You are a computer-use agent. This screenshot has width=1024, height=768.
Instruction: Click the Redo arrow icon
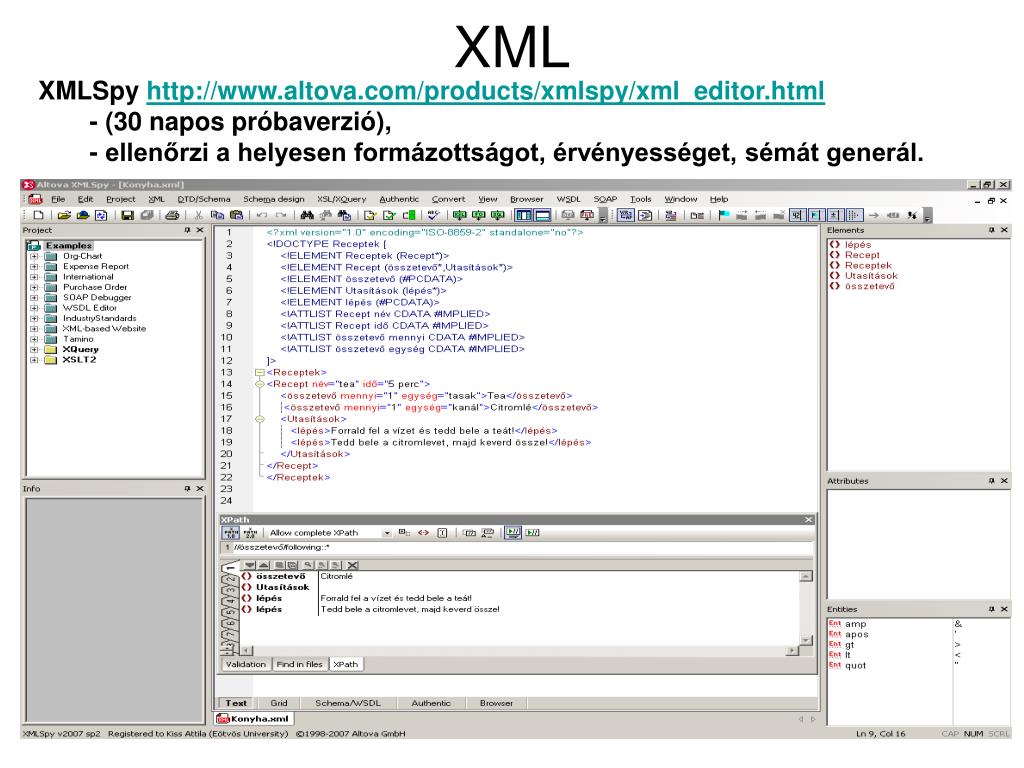pos(281,215)
